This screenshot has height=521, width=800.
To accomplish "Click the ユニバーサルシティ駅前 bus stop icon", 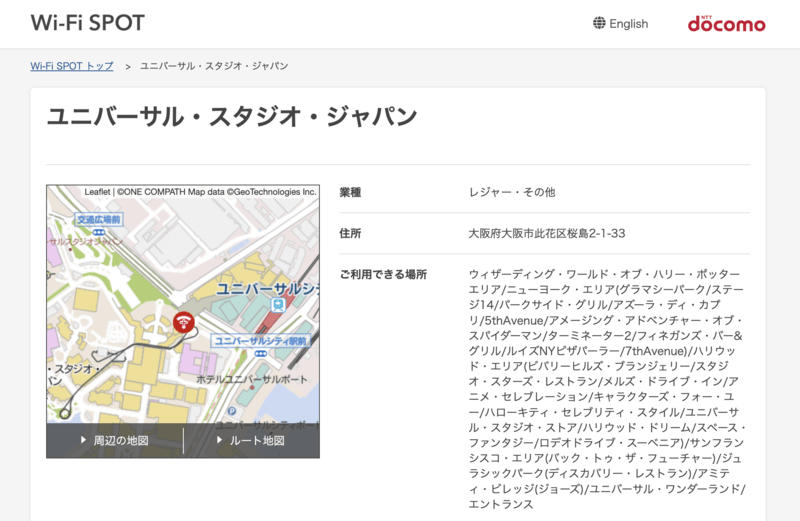I will pyautogui.click(x=260, y=353).
